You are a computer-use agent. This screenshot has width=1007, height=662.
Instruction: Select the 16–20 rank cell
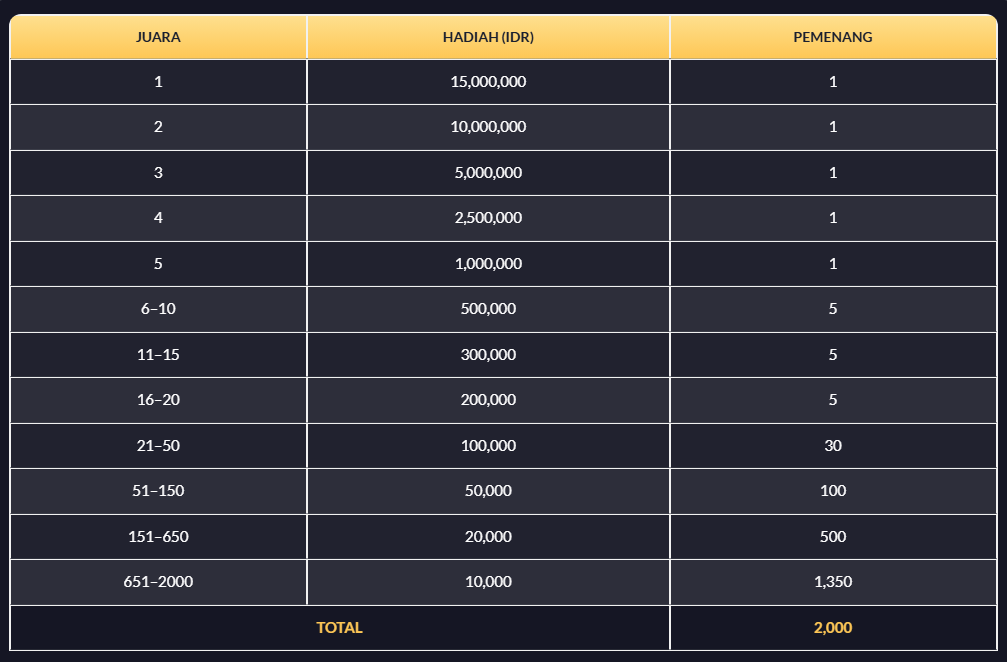pyautogui.click(x=158, y=400)
